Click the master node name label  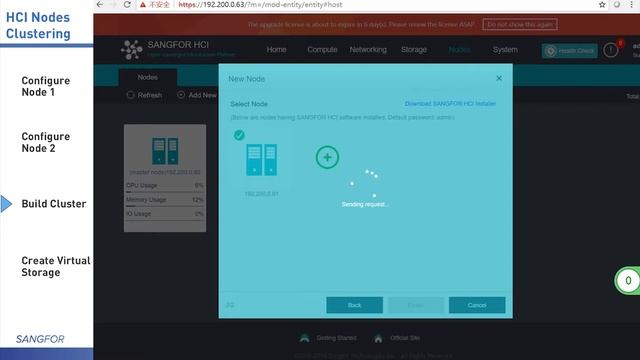(x=165, y=172)
